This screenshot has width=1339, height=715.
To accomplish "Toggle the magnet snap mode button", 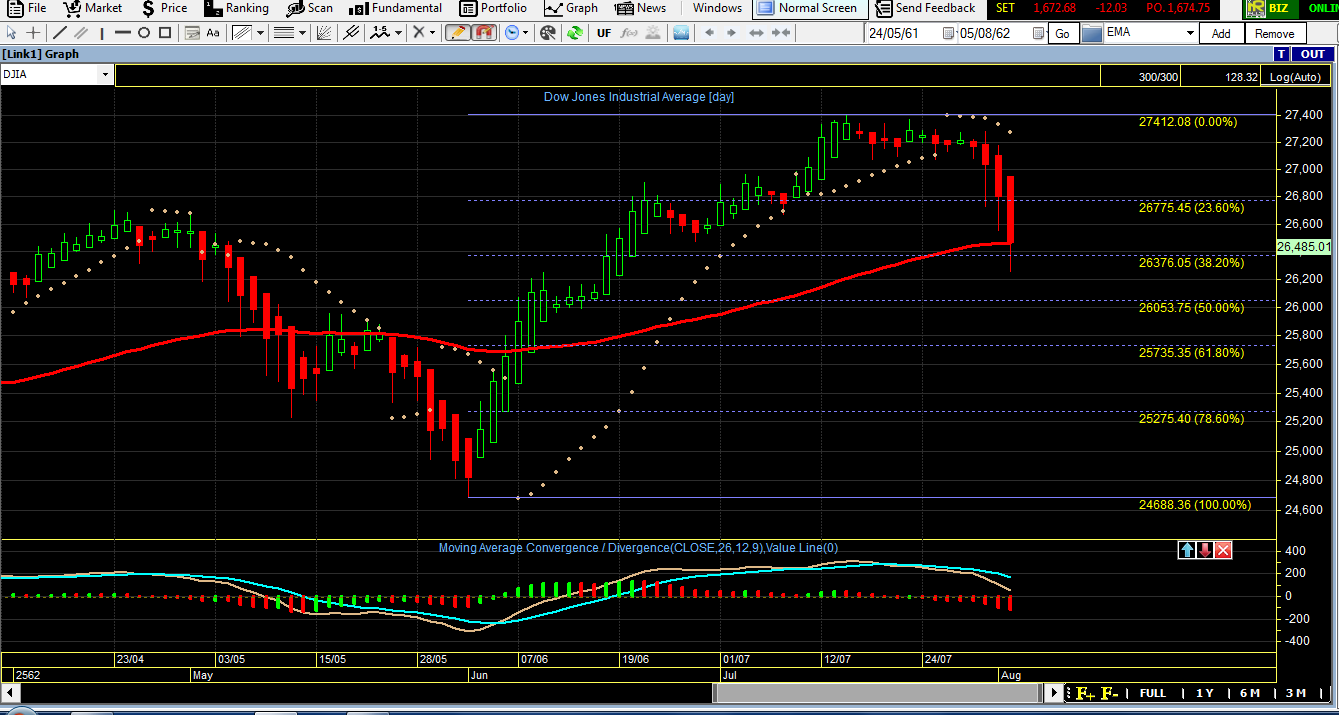I will tap(484, 33).
